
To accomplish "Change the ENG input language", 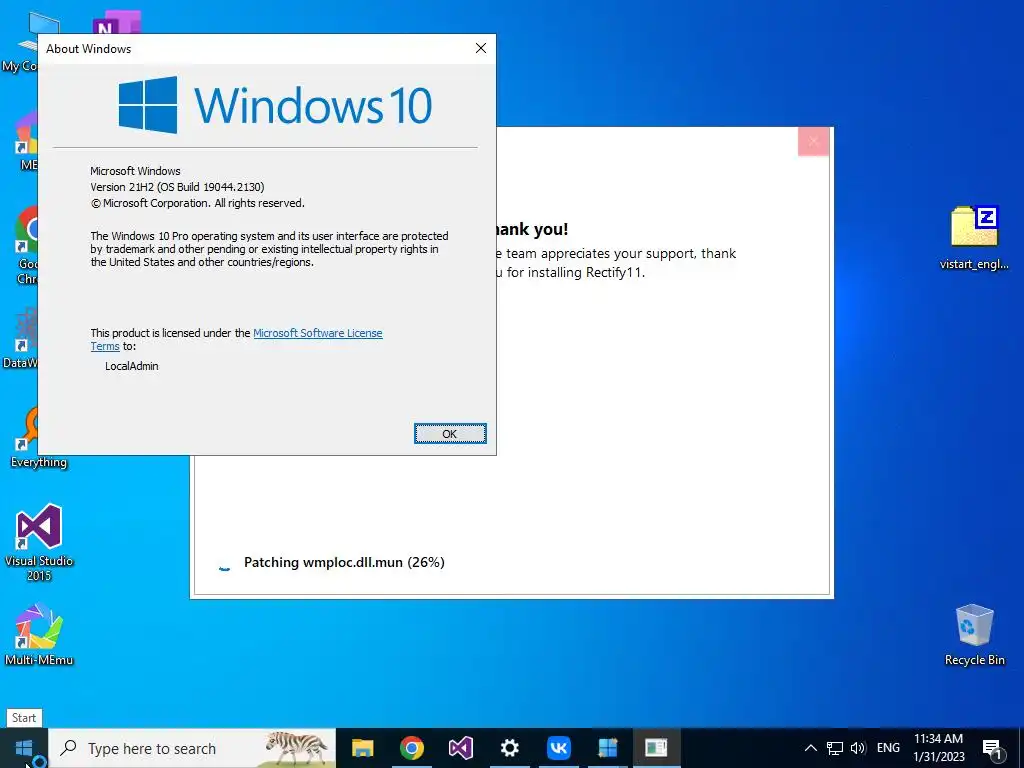I will [x=888, y=748].
